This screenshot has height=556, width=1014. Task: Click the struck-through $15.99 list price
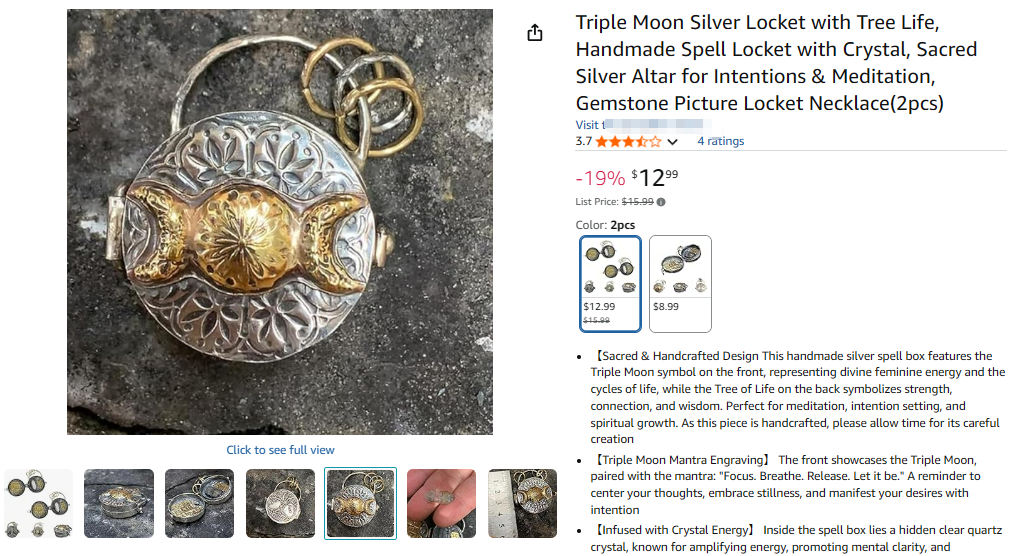click(x=637, y=202)
